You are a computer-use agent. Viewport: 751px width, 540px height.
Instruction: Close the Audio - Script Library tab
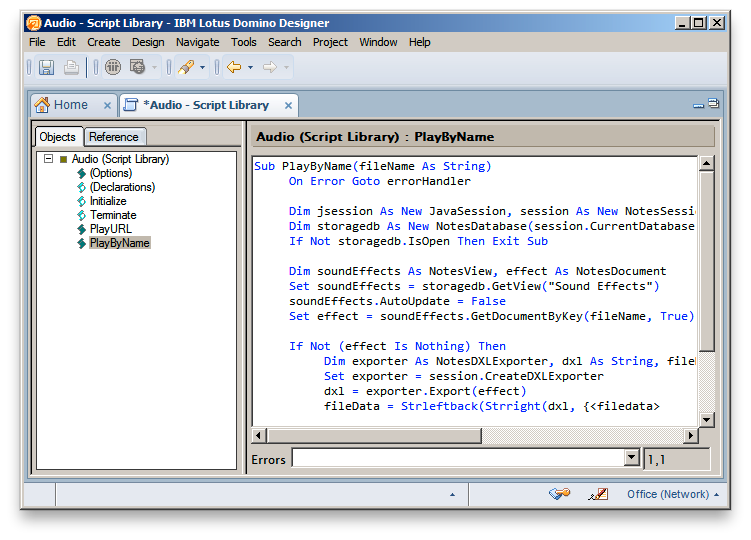coord(288,105)
